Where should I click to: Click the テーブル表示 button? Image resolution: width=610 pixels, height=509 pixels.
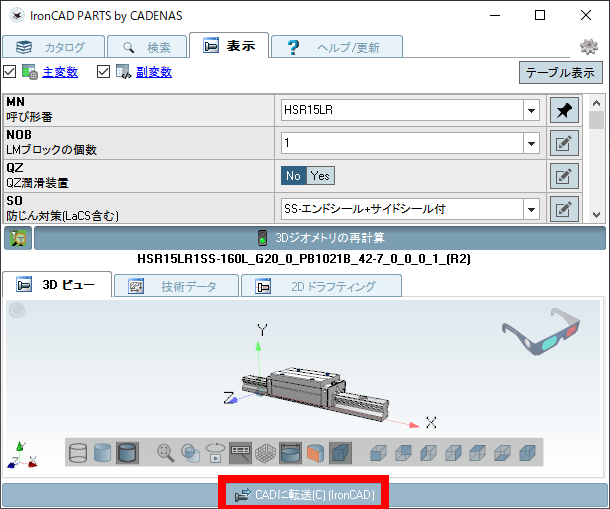click(x=561, y=72)
